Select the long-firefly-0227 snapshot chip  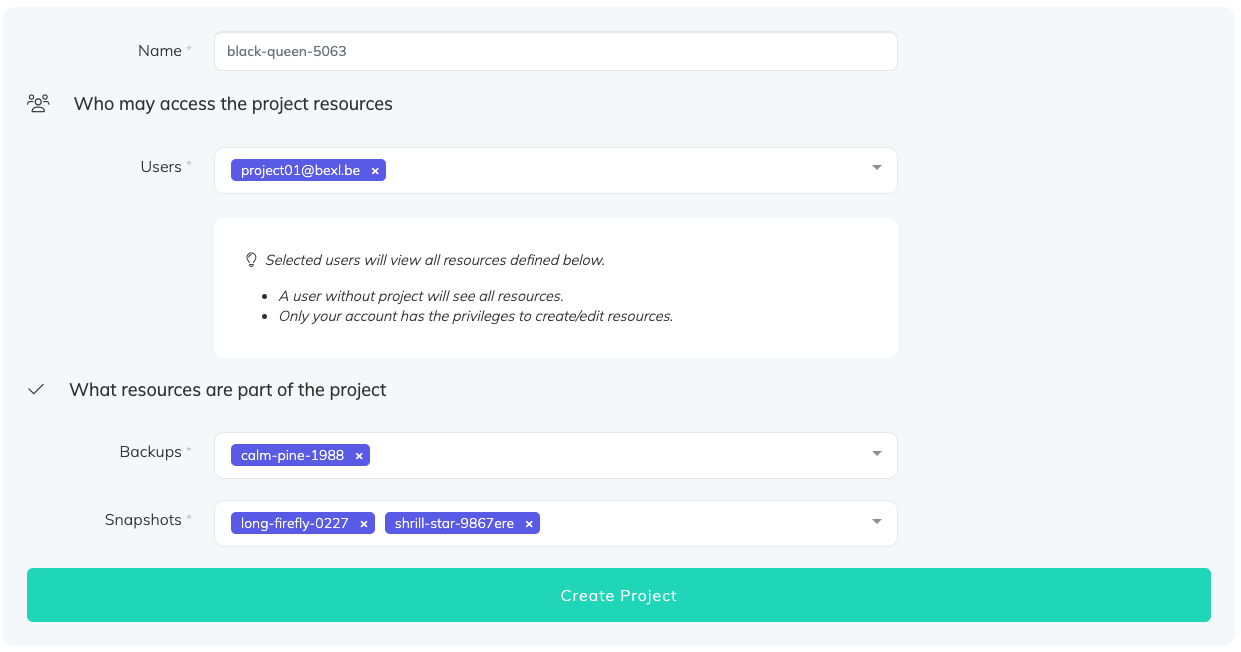tap(294, 524)
